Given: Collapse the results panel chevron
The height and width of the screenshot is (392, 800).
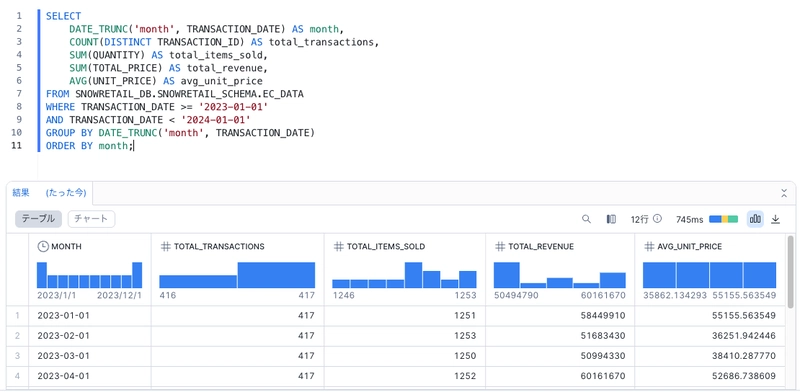Looking at the screenshot, I should 784,193.
